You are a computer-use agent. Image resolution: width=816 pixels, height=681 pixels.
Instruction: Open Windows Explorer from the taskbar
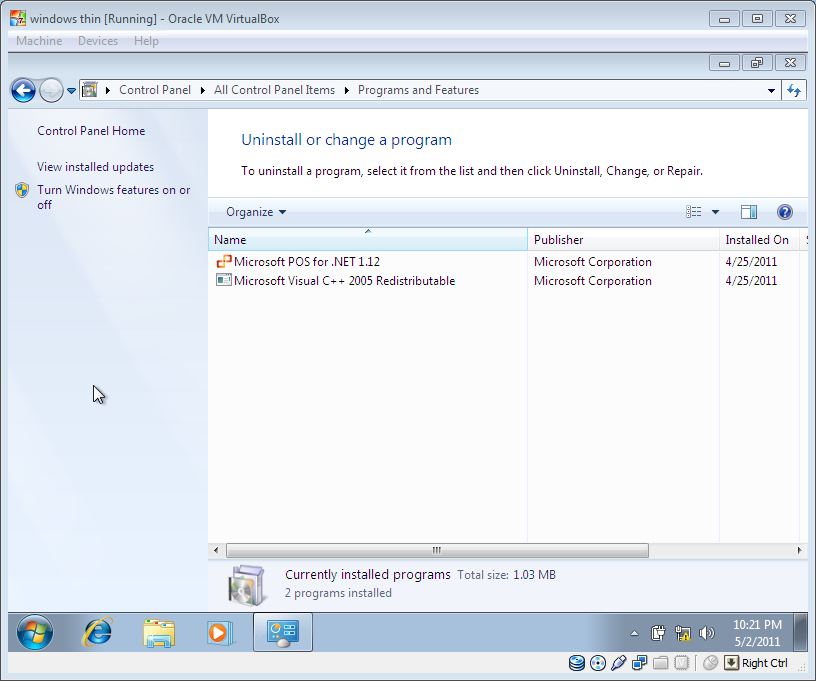point(159,633)
